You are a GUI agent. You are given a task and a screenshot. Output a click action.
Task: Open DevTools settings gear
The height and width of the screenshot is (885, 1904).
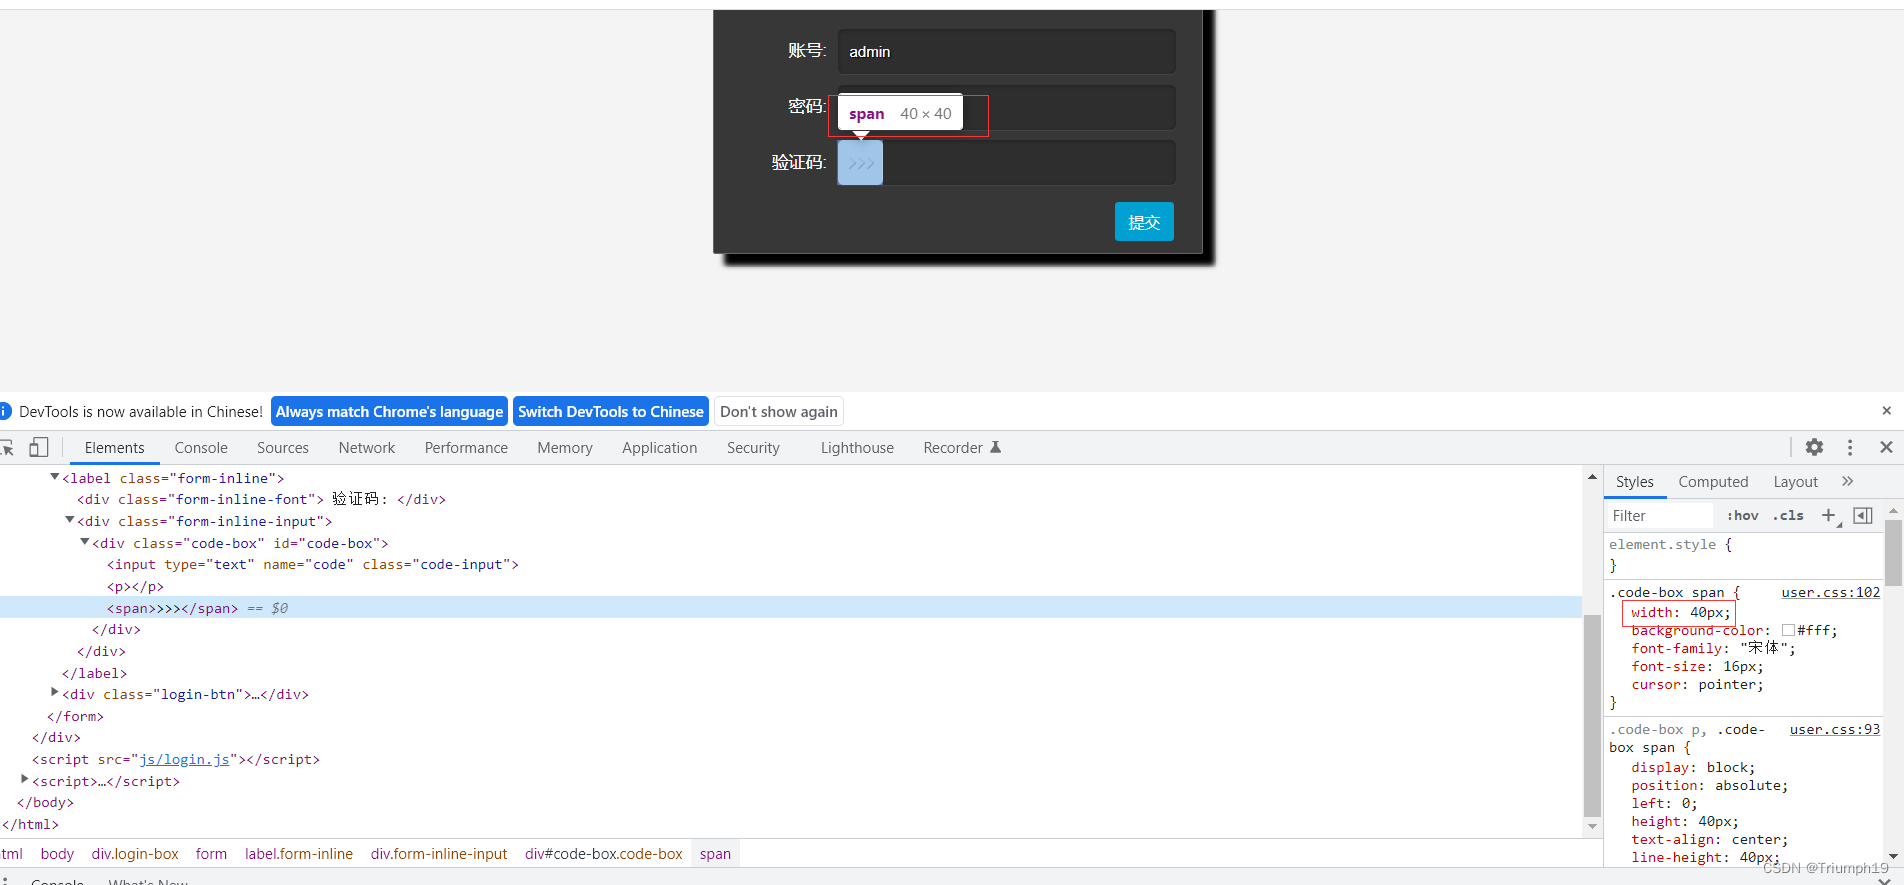click(1814, 447)
